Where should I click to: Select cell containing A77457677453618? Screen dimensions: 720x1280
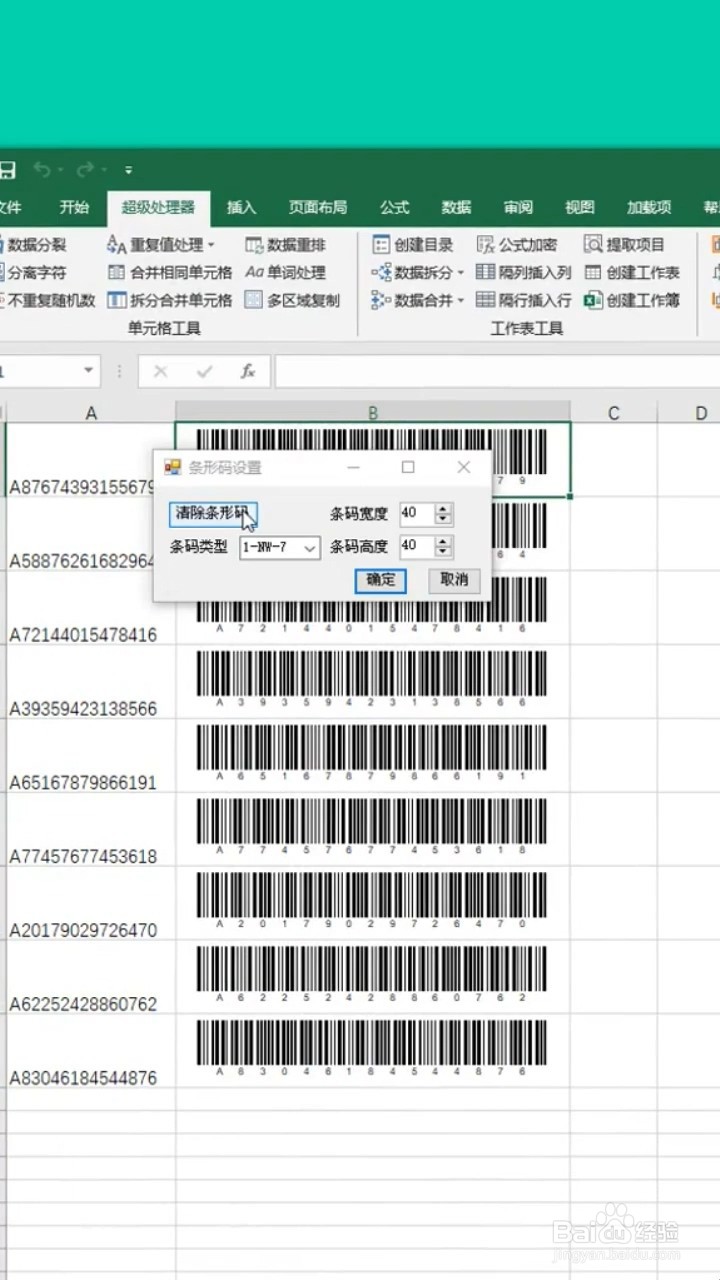point(91,830)
